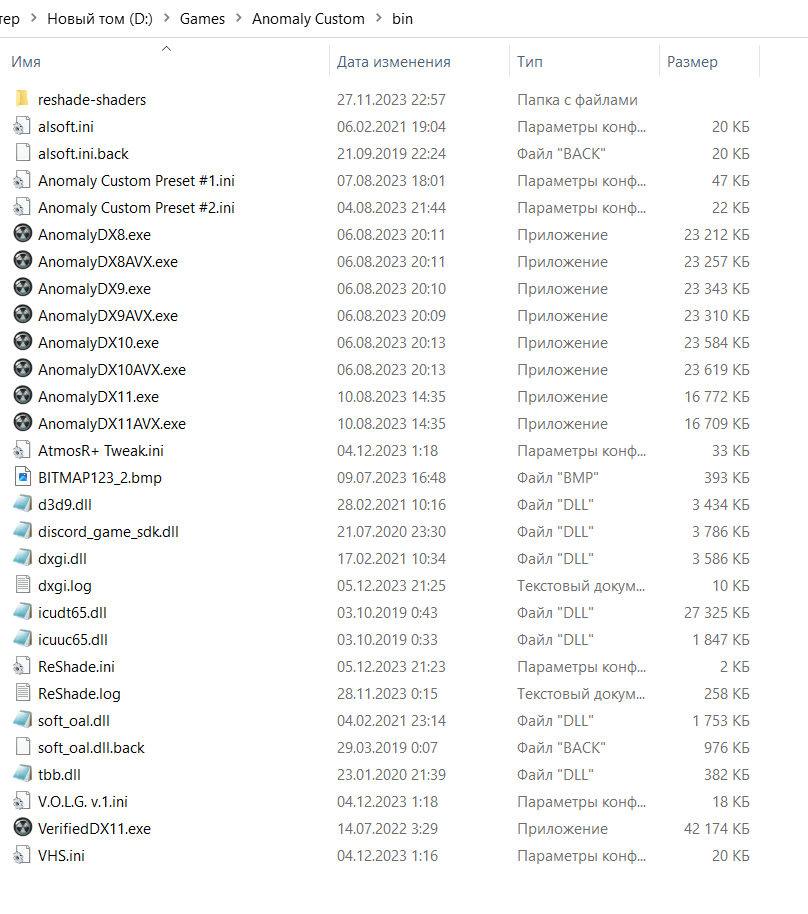Select file name Anomaly Custom Preset #1.ini
Viewport: 808px width, 914px height.
point(136,181)
